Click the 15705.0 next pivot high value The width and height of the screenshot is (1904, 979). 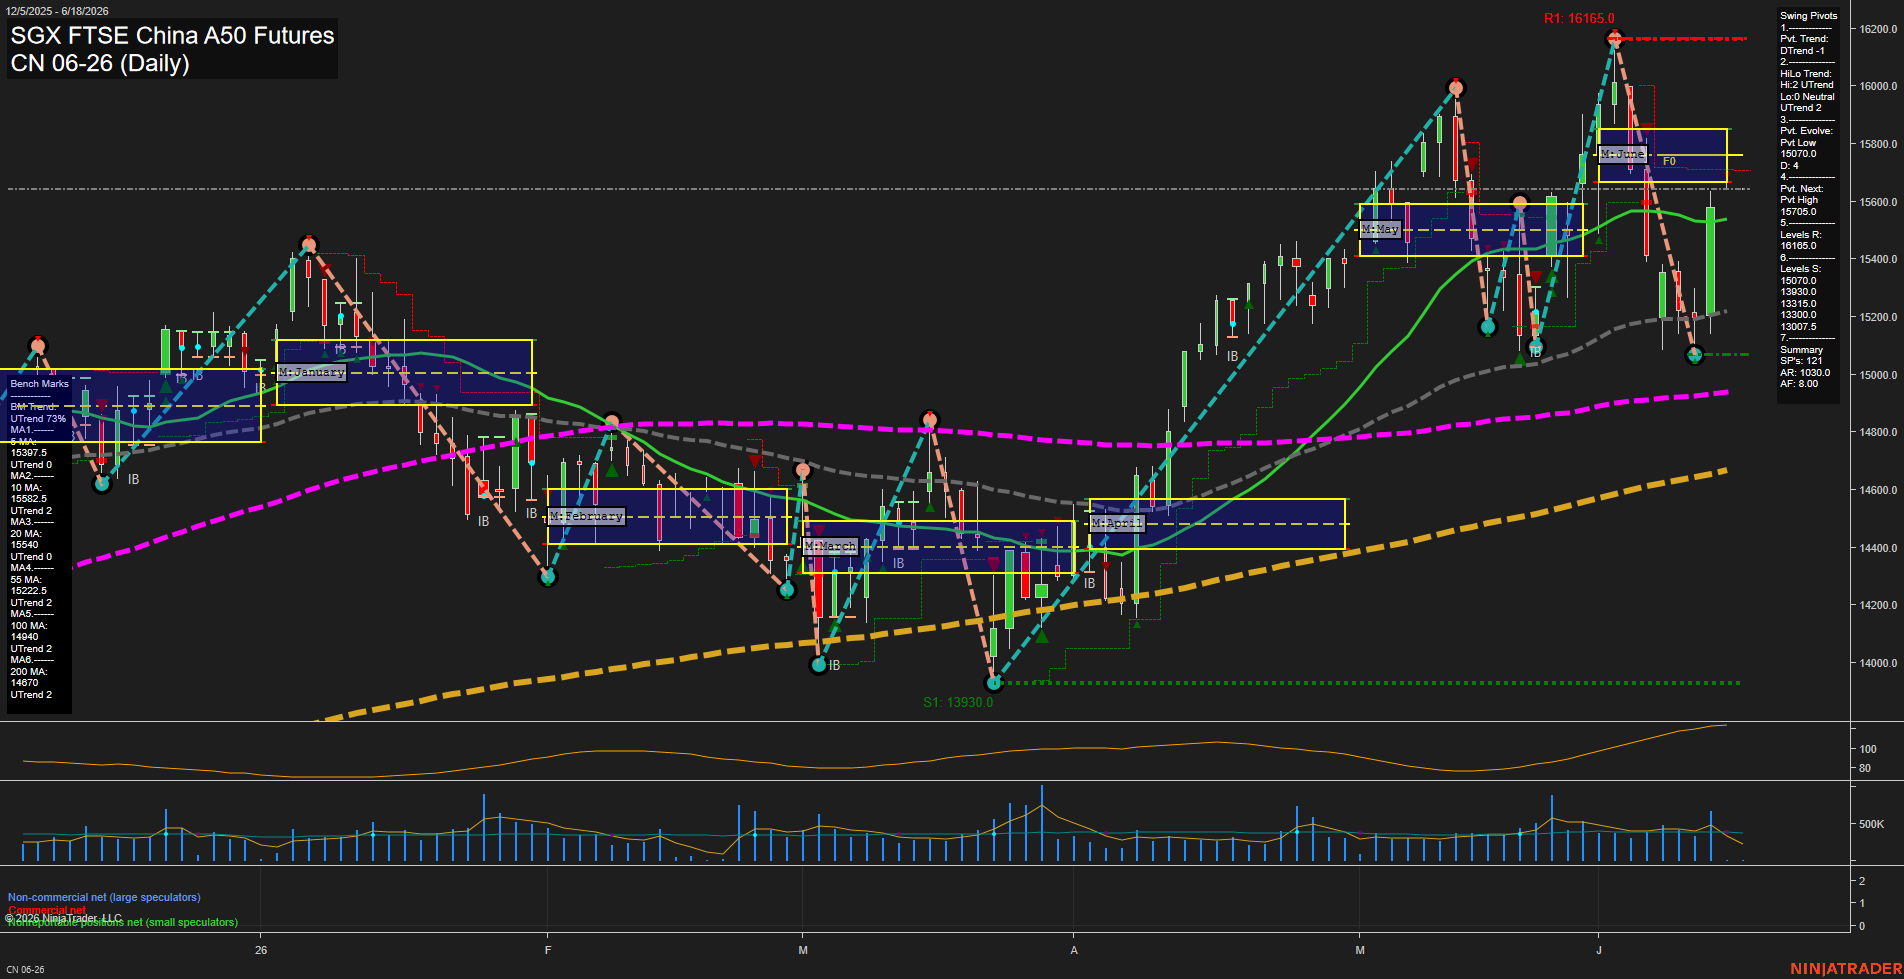click(x=1798, y=212)
